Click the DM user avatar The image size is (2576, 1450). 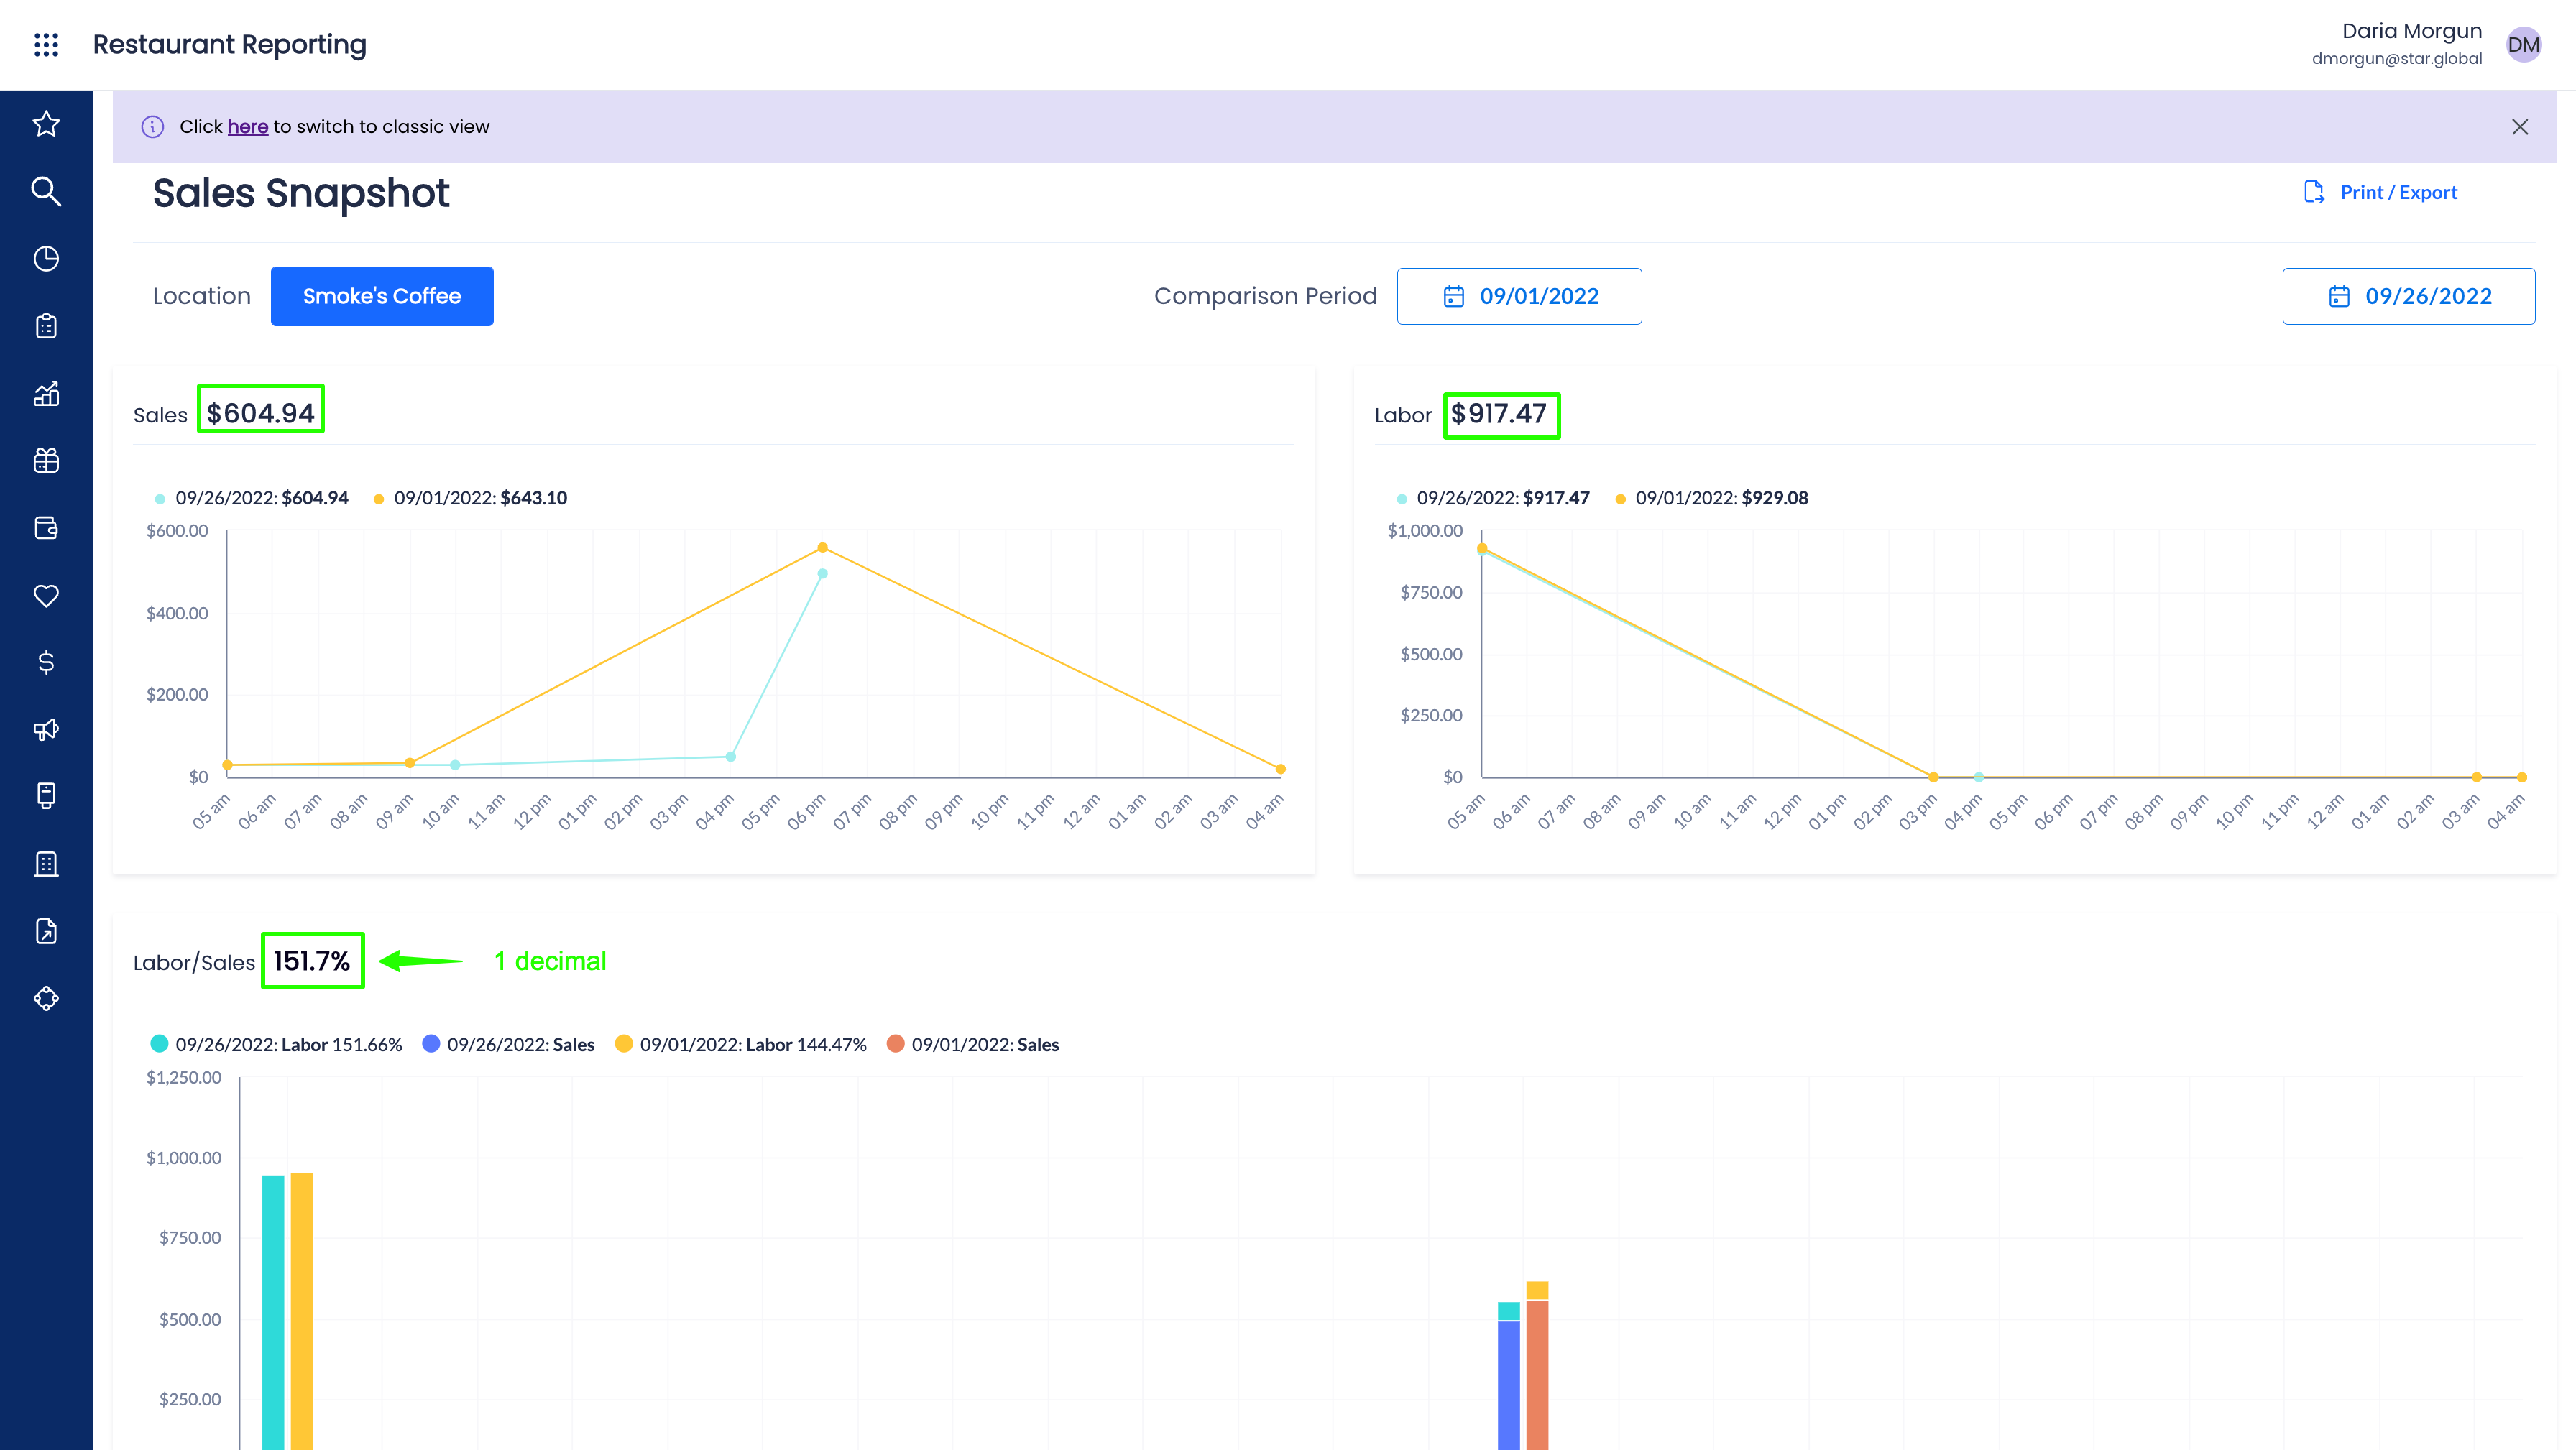[x=2524, y=44]
